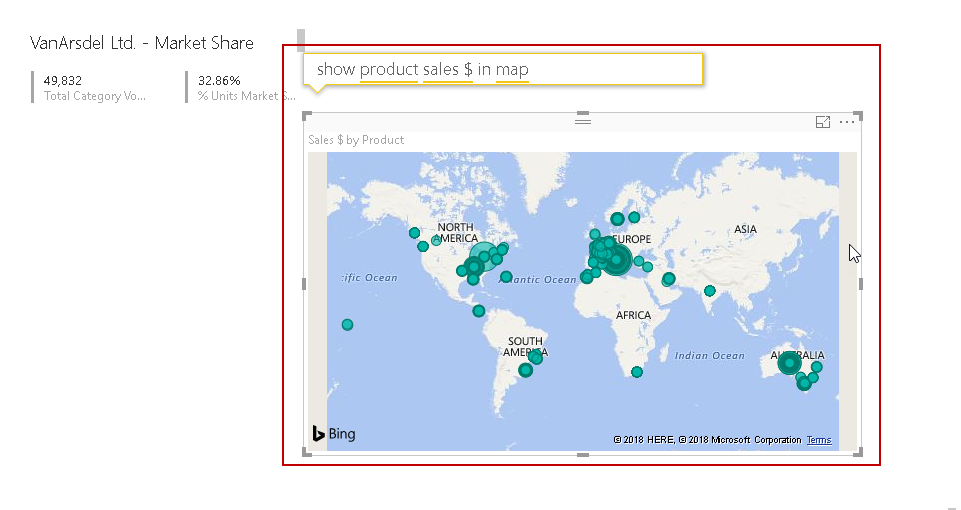Click the Q&A question input box
This screenshot has height=510, width=961.
pyautogui.click(x=503, y=69)
